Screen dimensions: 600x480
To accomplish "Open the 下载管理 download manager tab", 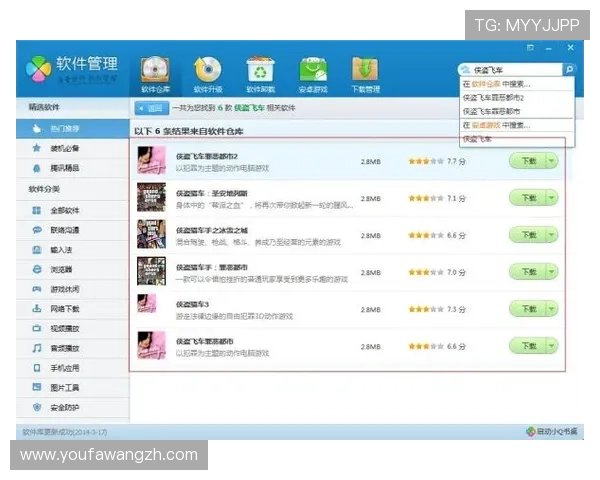I will pyautogui.click(x=365, y=75).
